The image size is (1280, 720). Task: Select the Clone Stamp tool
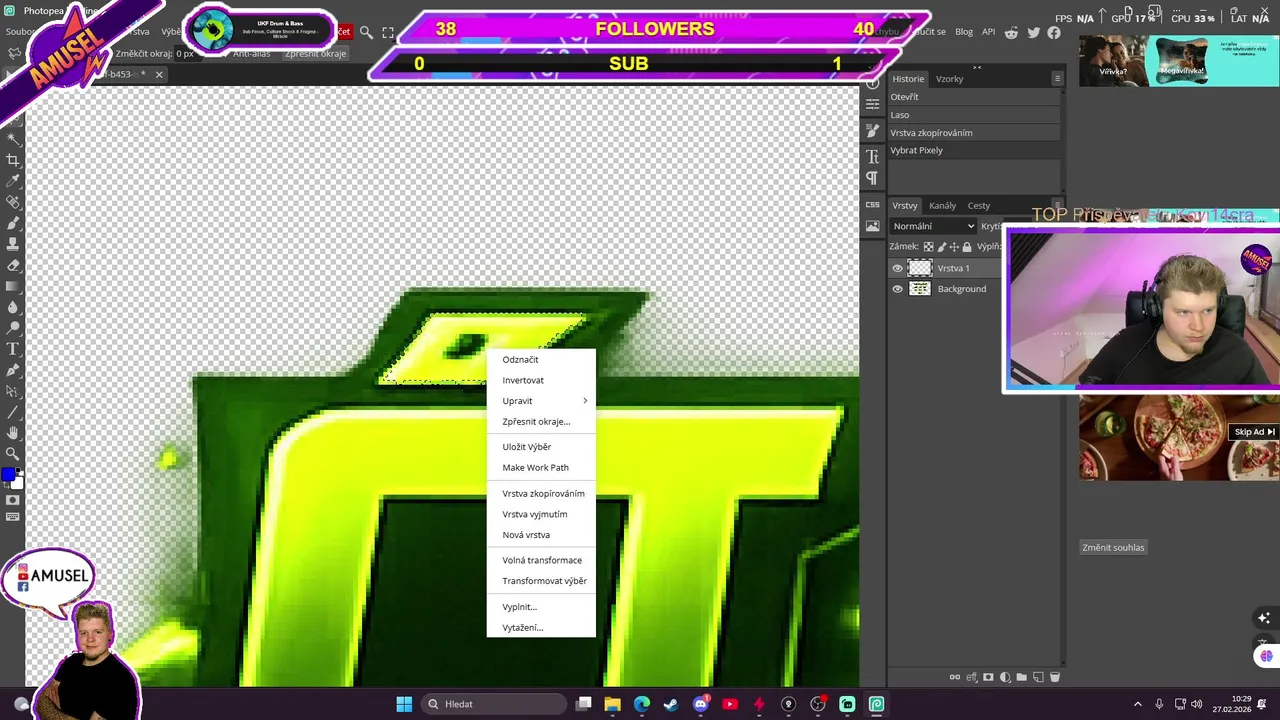click(x=13, y=244)
